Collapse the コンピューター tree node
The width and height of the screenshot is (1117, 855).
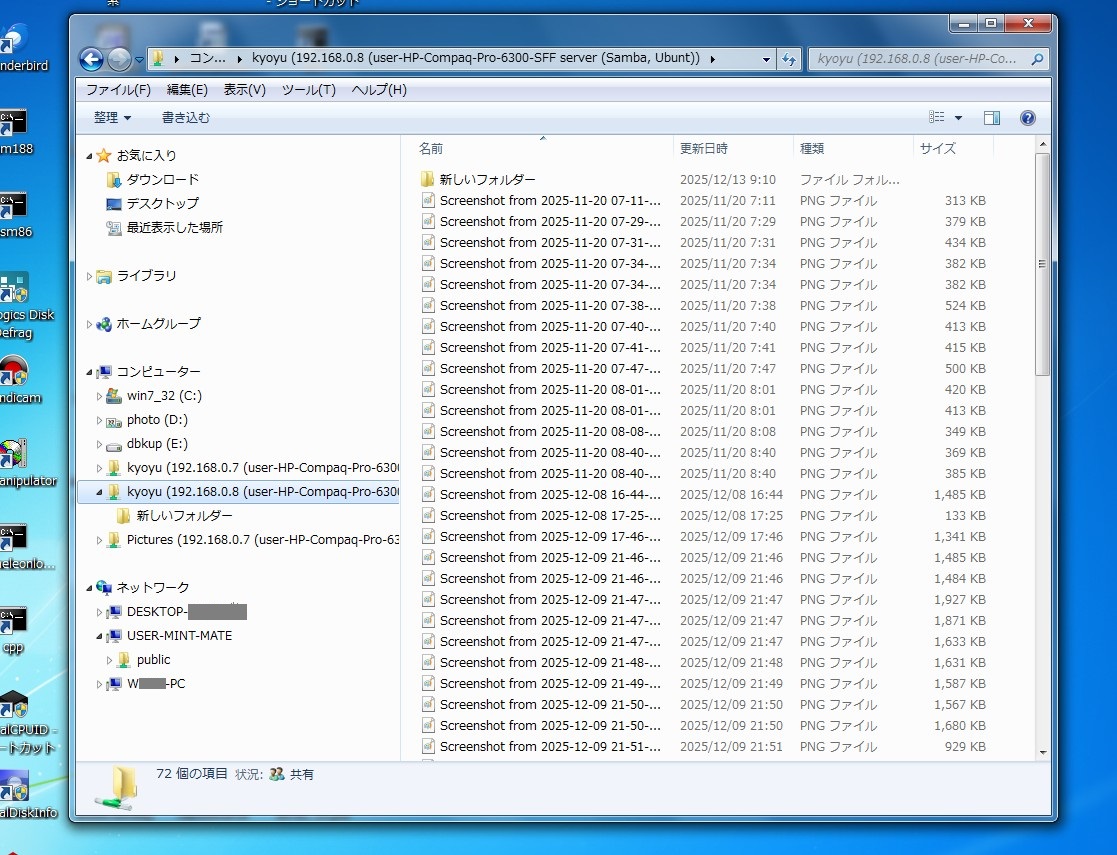point(89,372)
